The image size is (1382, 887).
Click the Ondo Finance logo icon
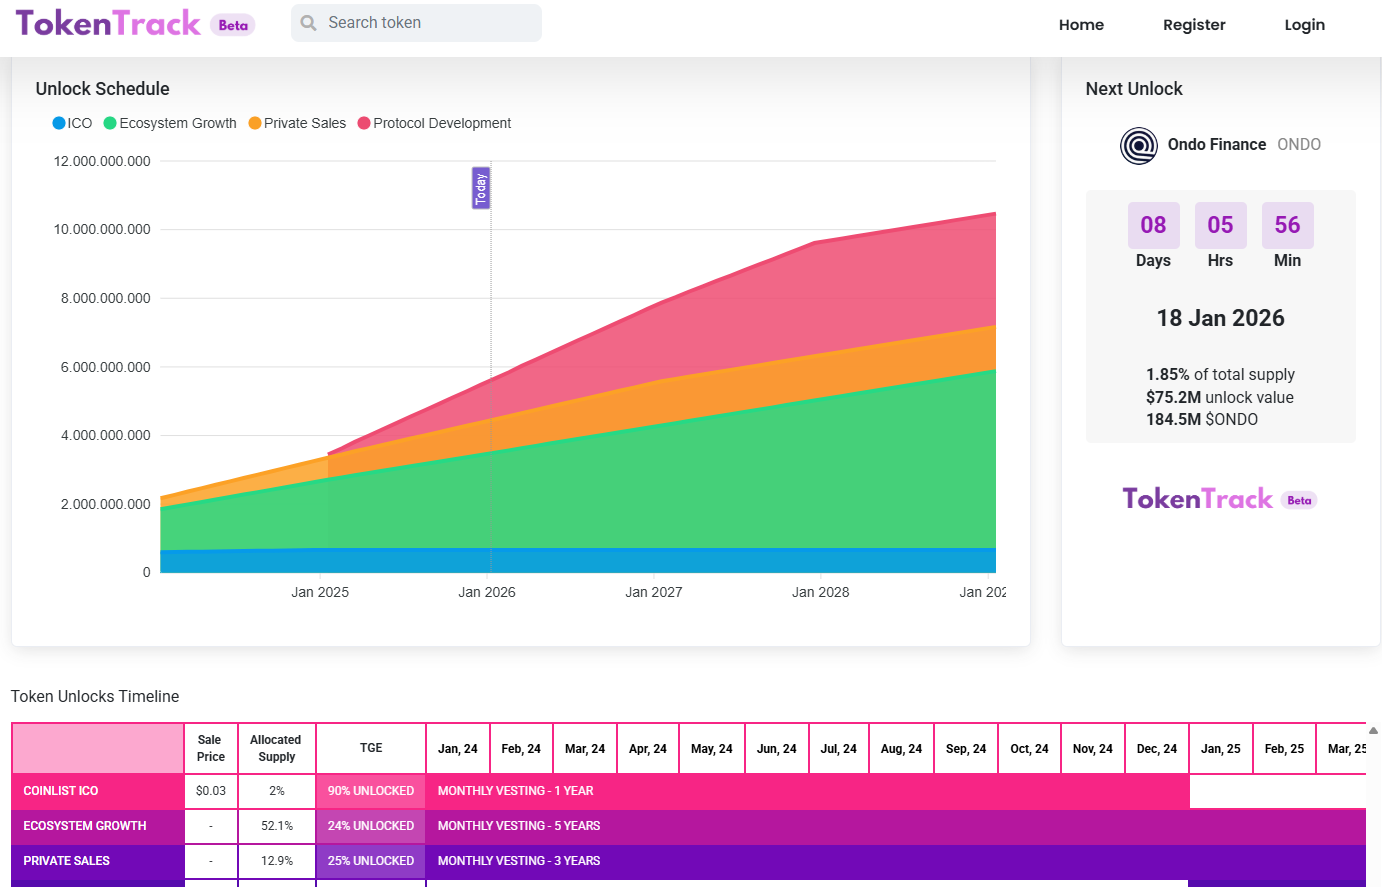(x=1139, y=145)
